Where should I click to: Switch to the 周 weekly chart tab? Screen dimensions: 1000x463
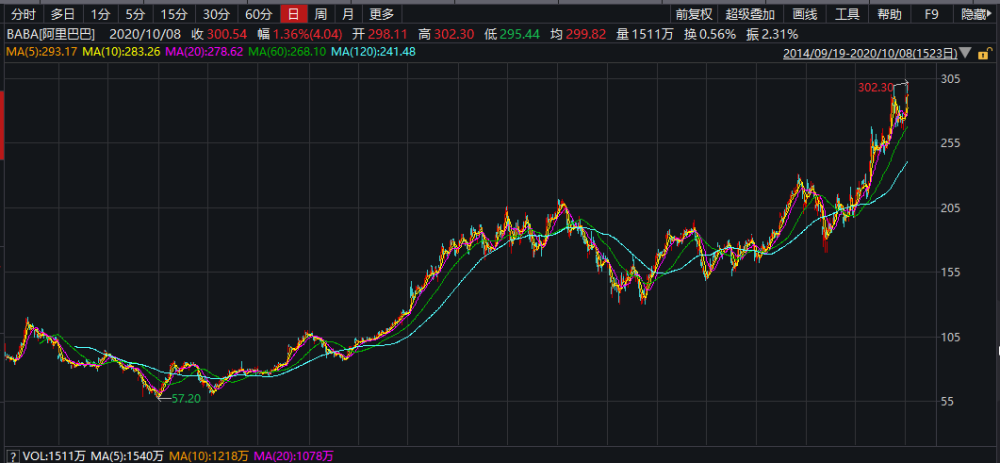tap(320, 14)
